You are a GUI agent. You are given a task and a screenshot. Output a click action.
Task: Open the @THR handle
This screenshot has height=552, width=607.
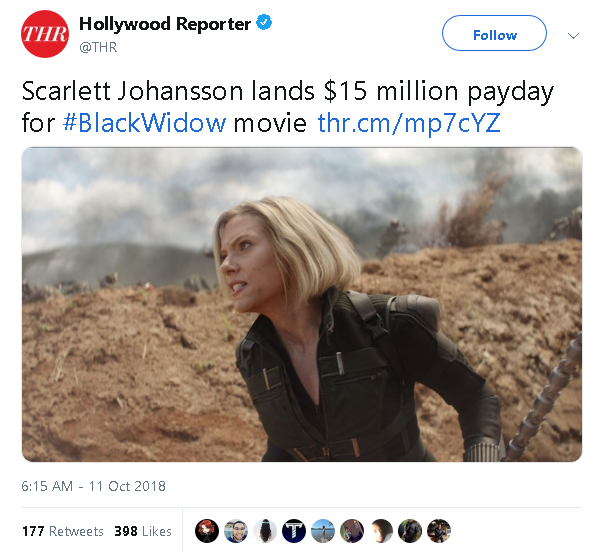pos(98,47)
